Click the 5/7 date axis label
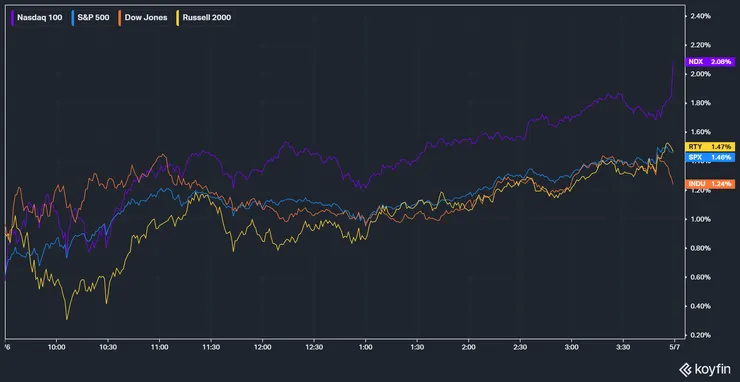The width and height of the screenshot is (740, 382). point(674,347)
